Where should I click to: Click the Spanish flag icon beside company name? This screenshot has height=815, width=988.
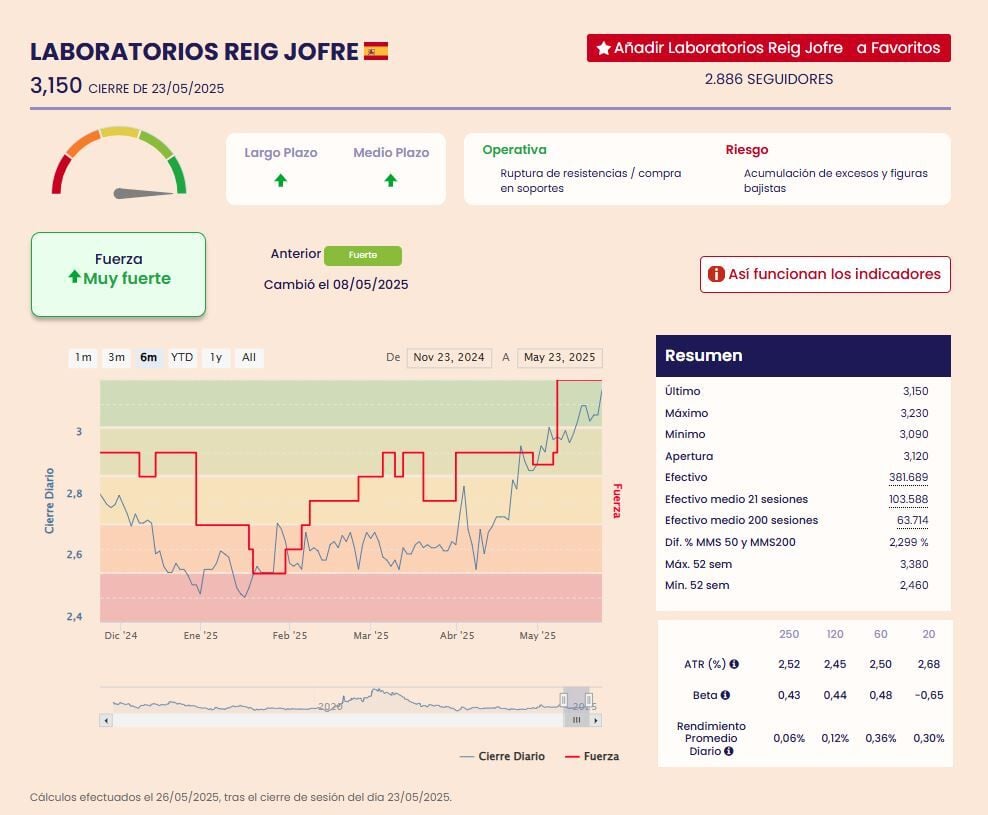click(x=376, y=51)
